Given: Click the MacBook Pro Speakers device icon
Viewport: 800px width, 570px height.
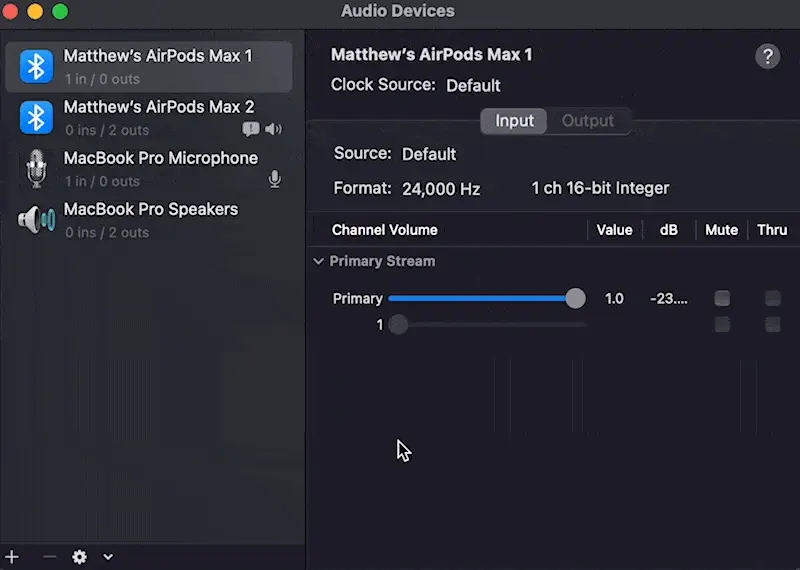Looking at the screenshot, I should (36, 220).
